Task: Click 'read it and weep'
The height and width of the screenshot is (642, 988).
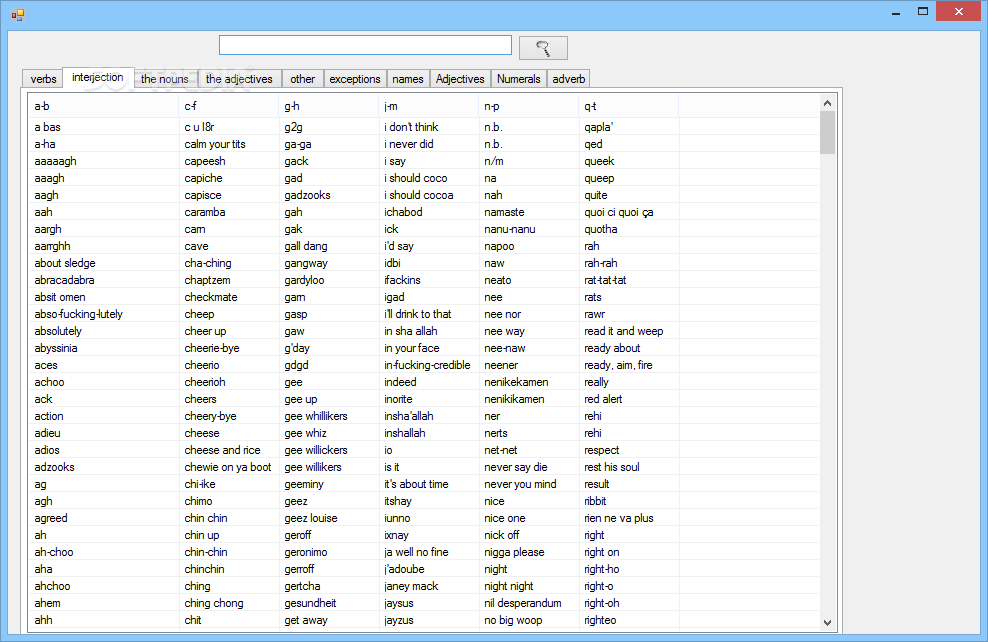Action: [623, 331]
